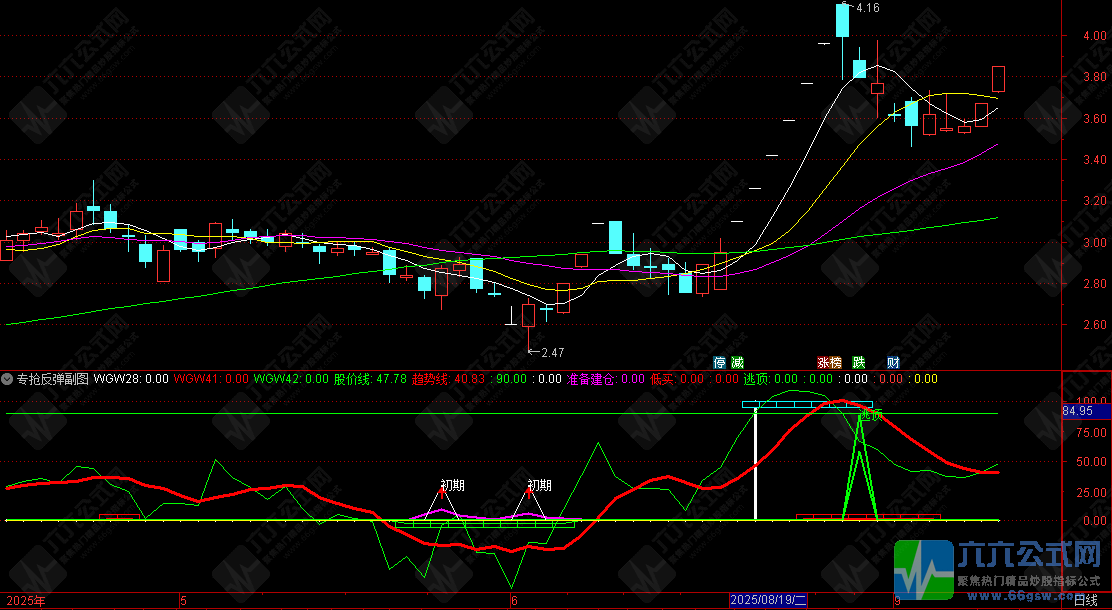Screen dimensions: 1112x610
Task: Click the 2.47 low price label
Action: [552, 353]
